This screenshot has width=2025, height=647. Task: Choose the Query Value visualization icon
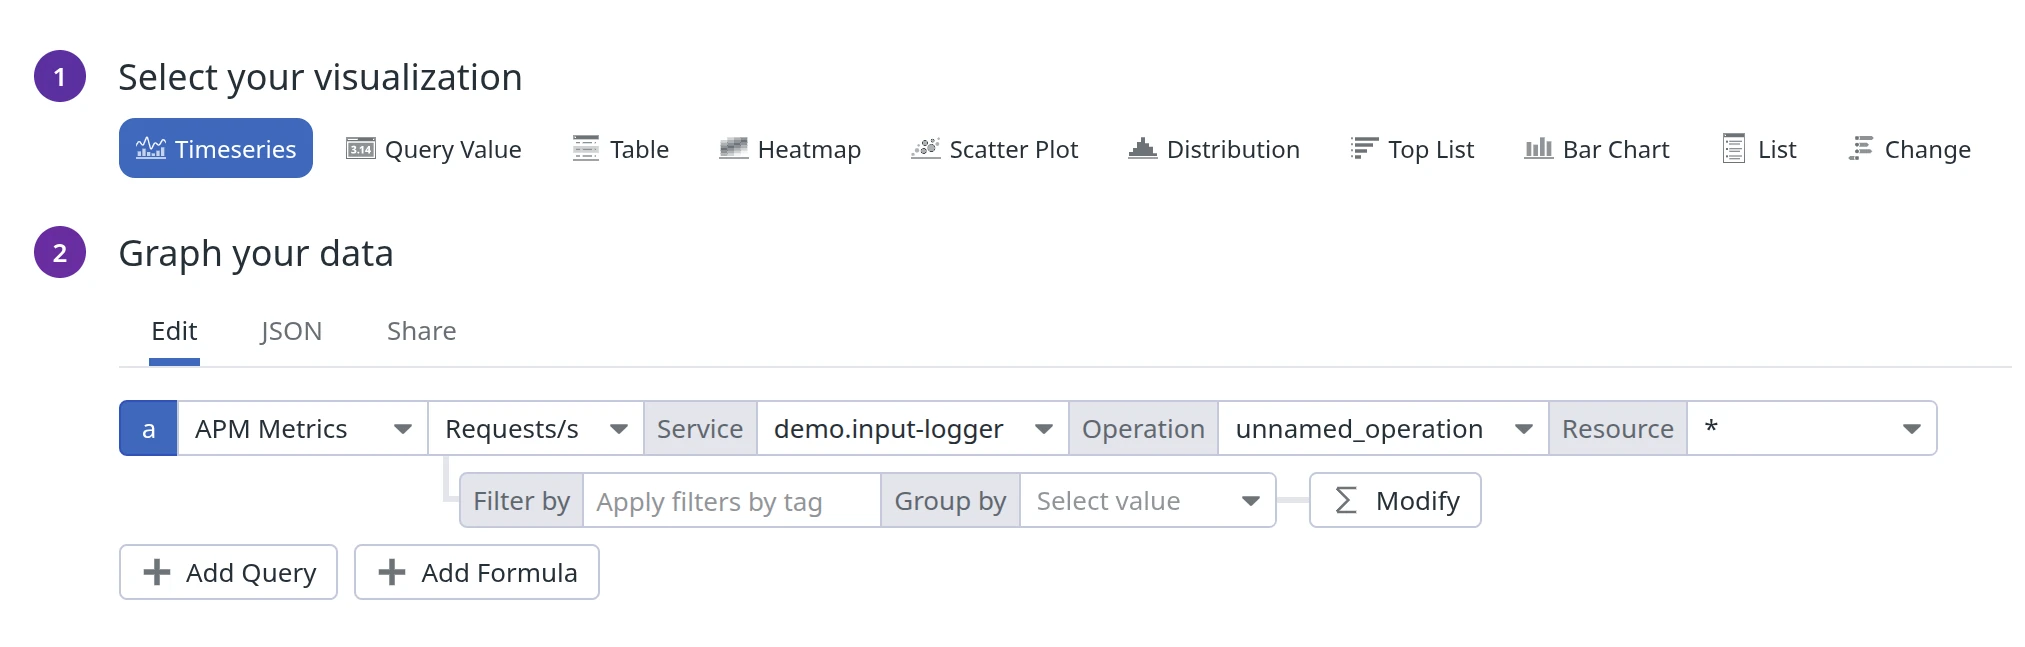[360, 149]
